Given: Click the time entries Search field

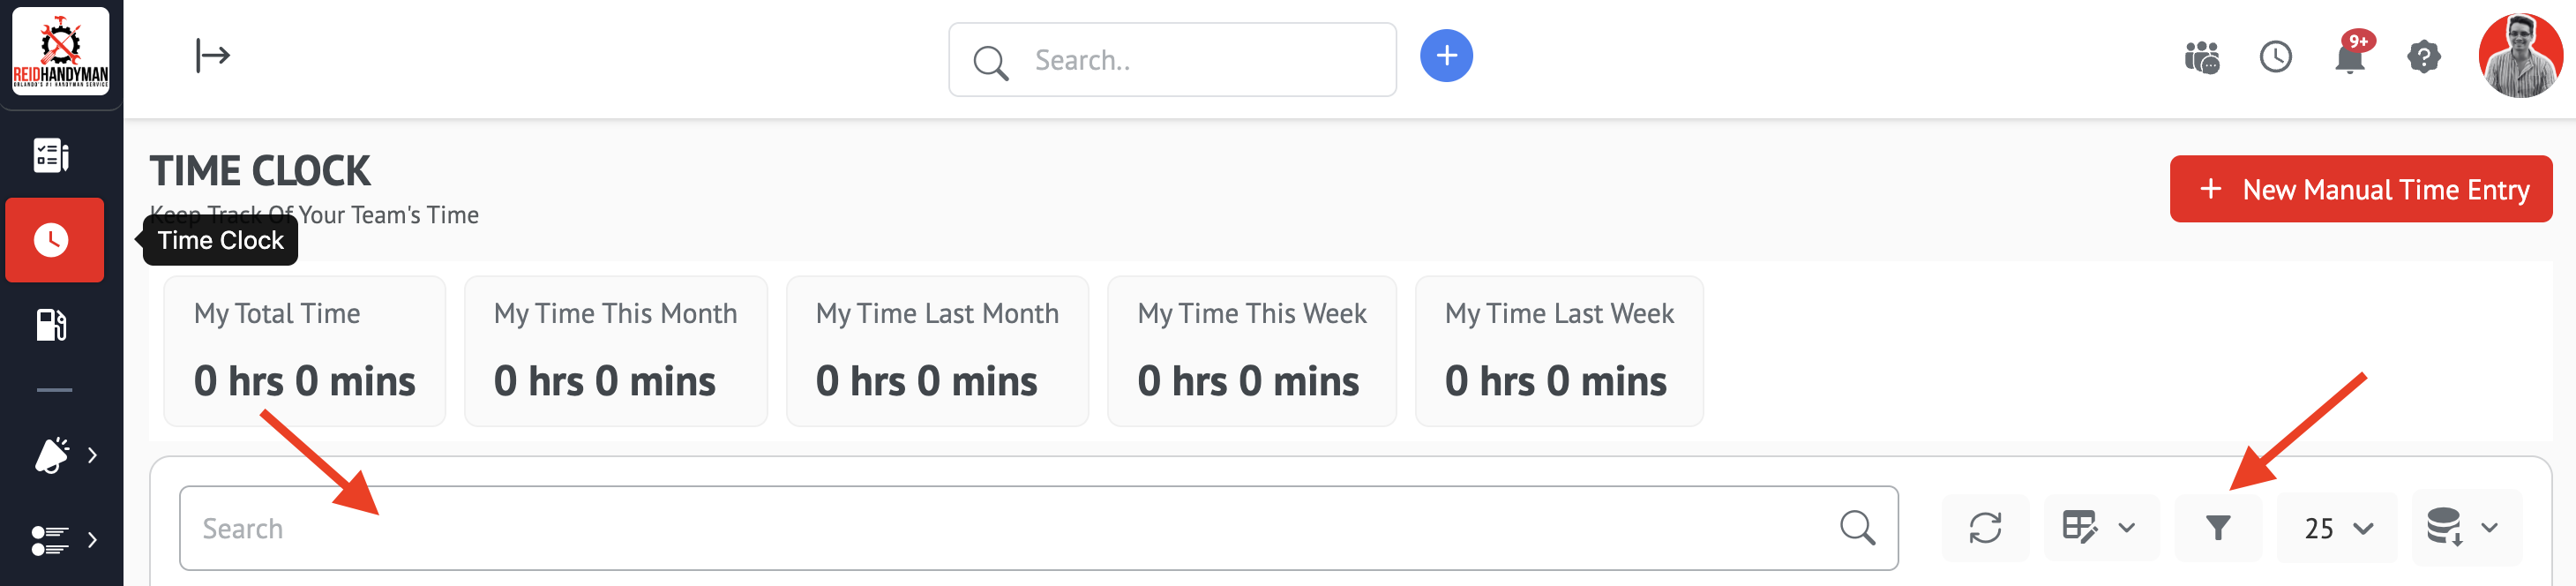Looking at the screenshot, I should point(1000,528).
